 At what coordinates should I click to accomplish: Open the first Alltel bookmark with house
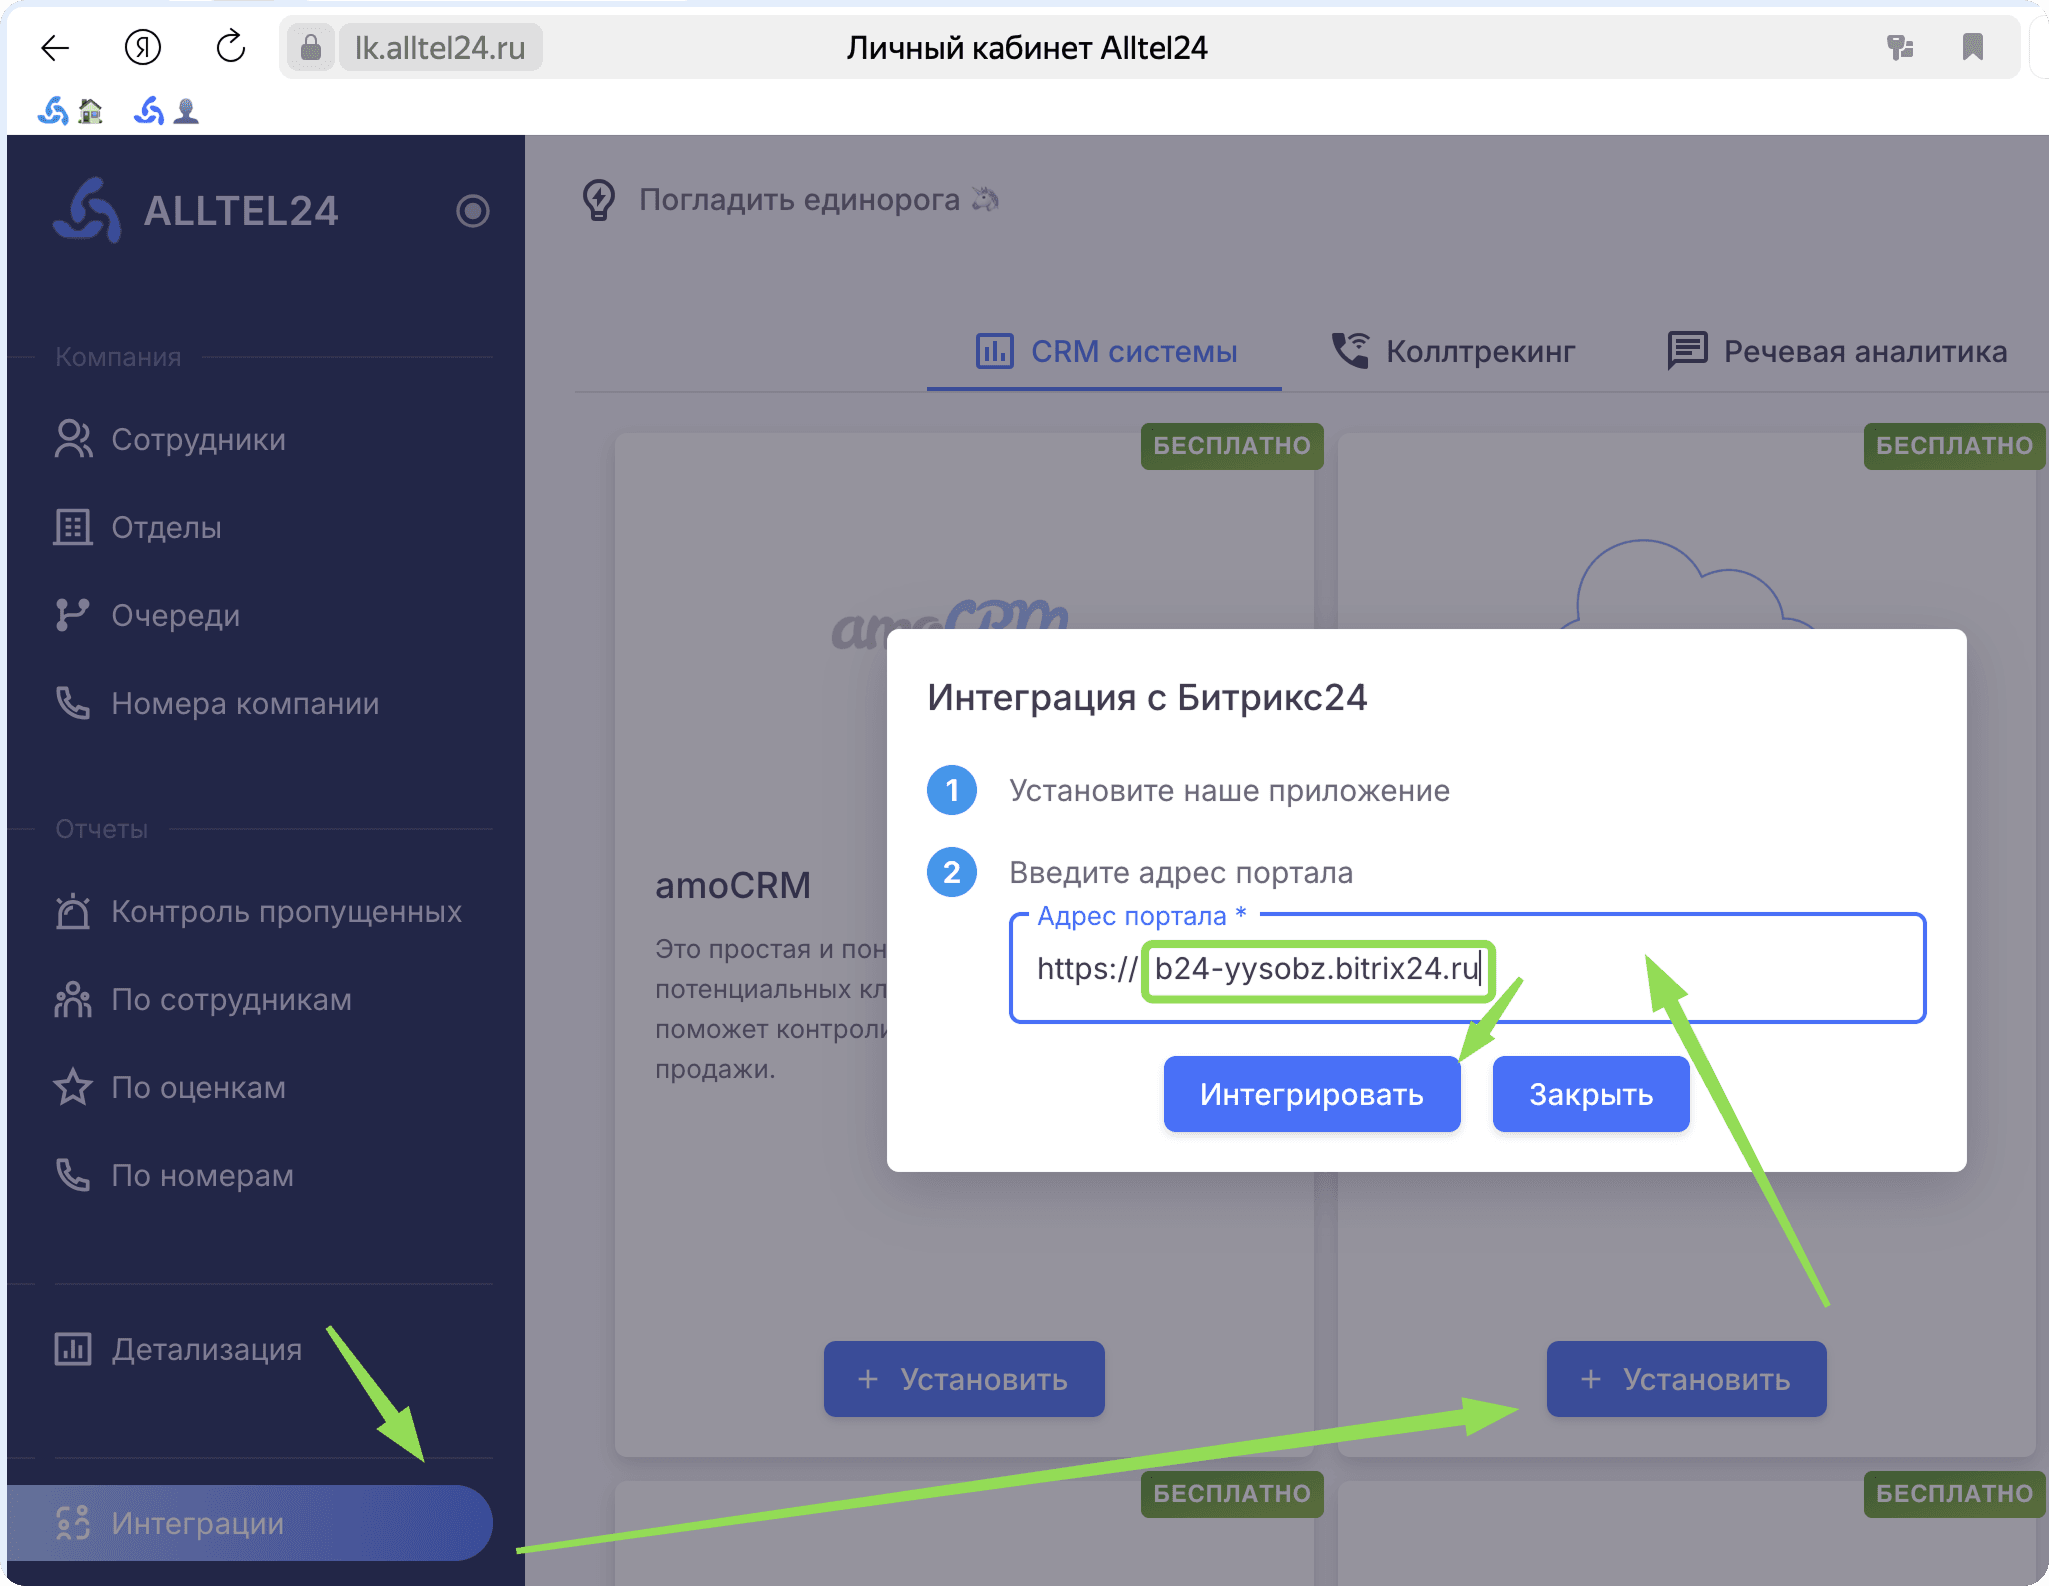[70, 110]
